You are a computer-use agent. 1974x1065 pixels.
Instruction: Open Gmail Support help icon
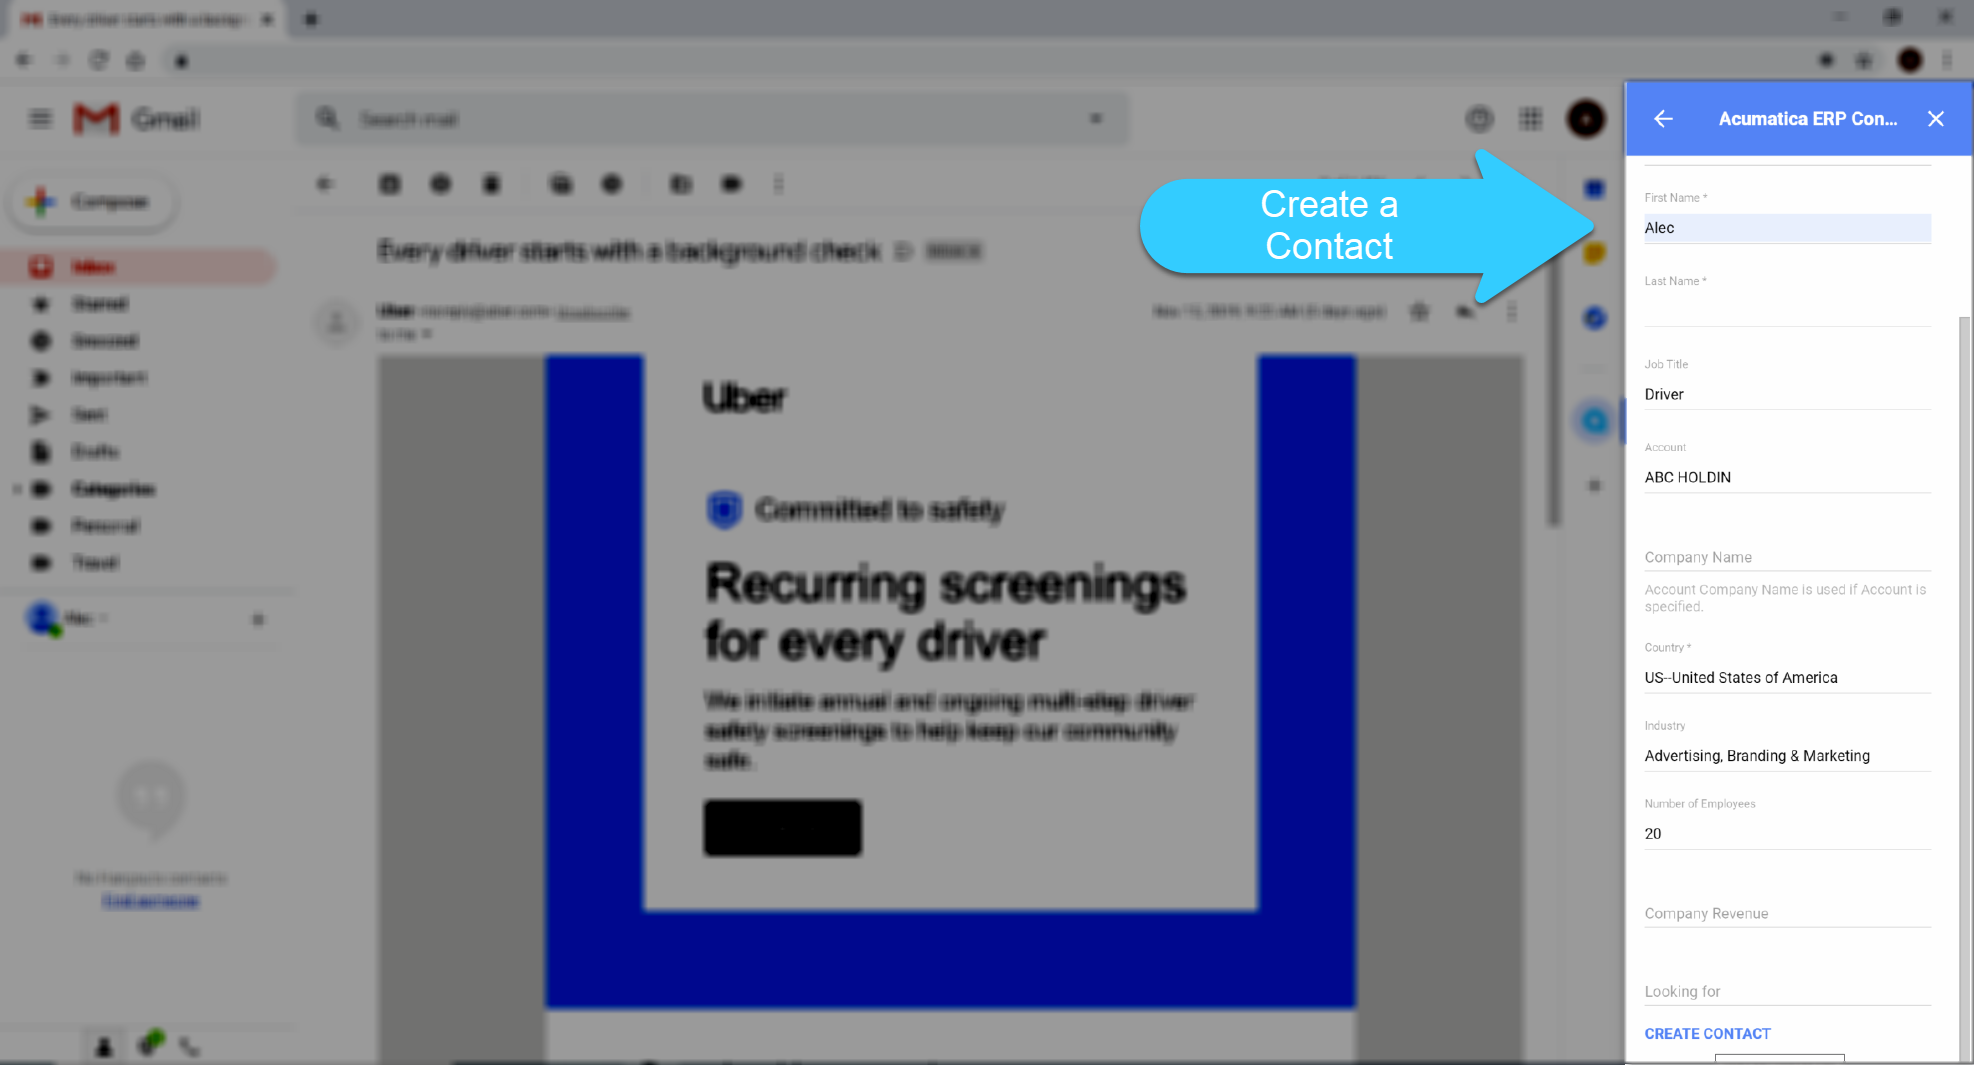pos(1479,119)
